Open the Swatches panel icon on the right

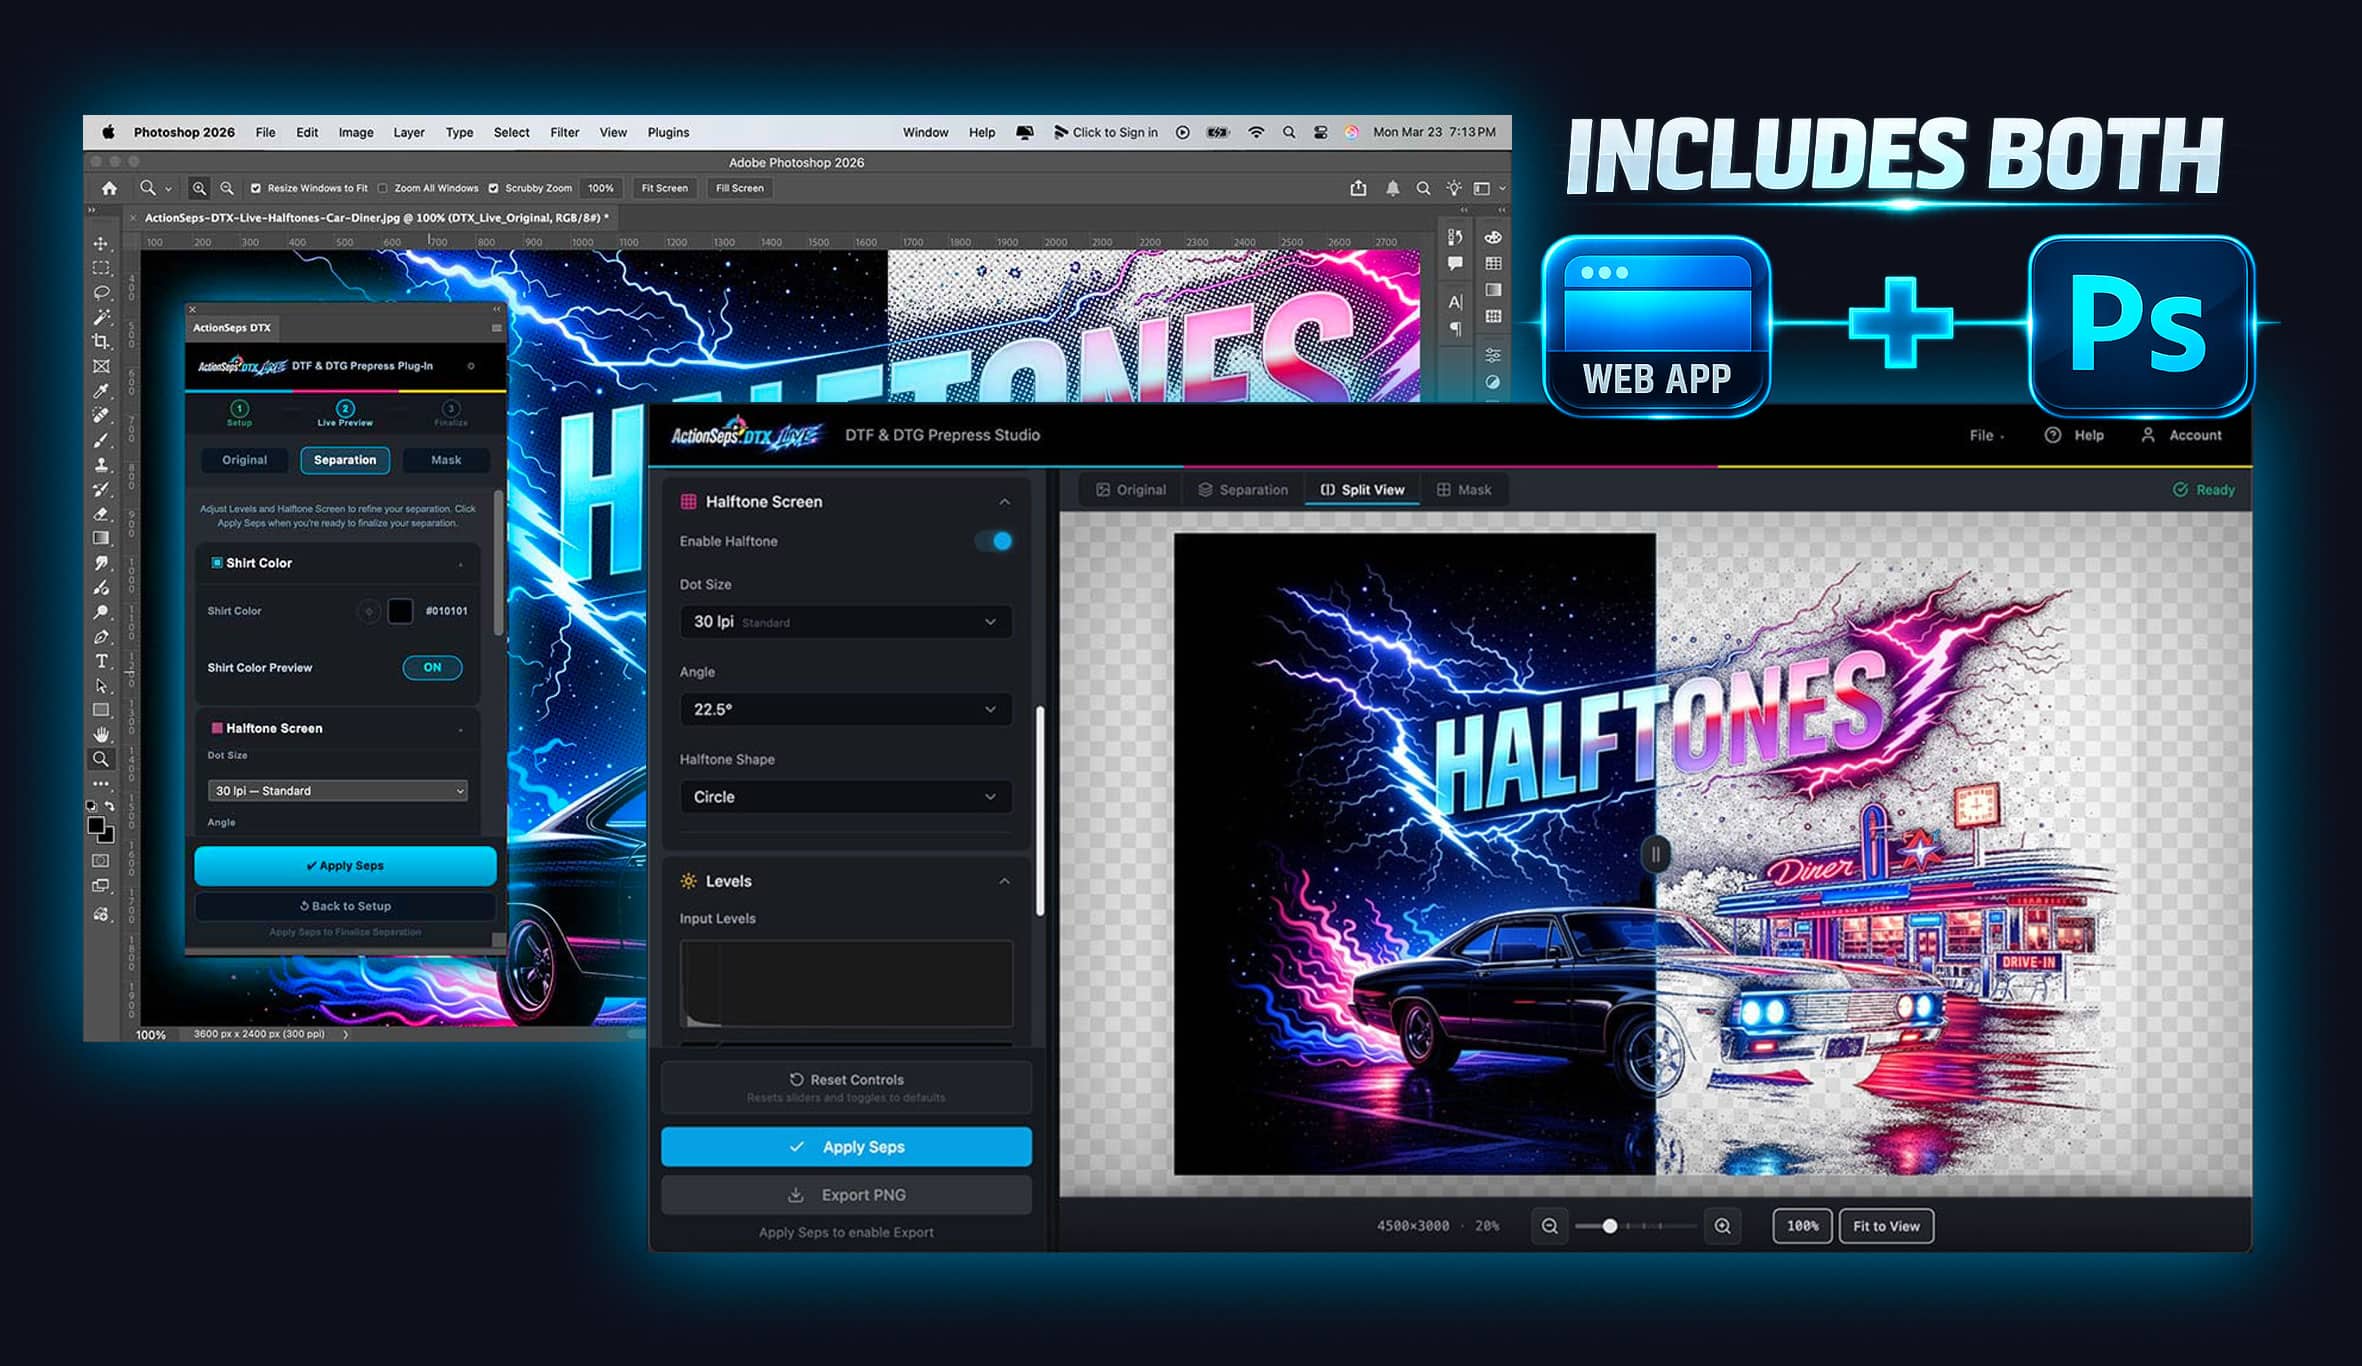pos(1492,263)
